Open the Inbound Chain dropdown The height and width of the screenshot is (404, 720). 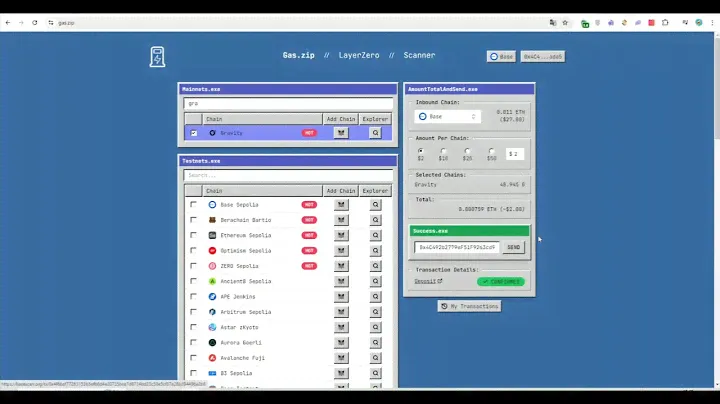point(448,117)
